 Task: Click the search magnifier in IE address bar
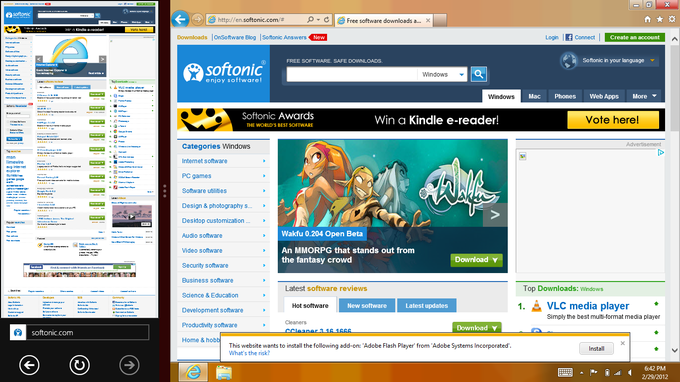coord(311,20)
